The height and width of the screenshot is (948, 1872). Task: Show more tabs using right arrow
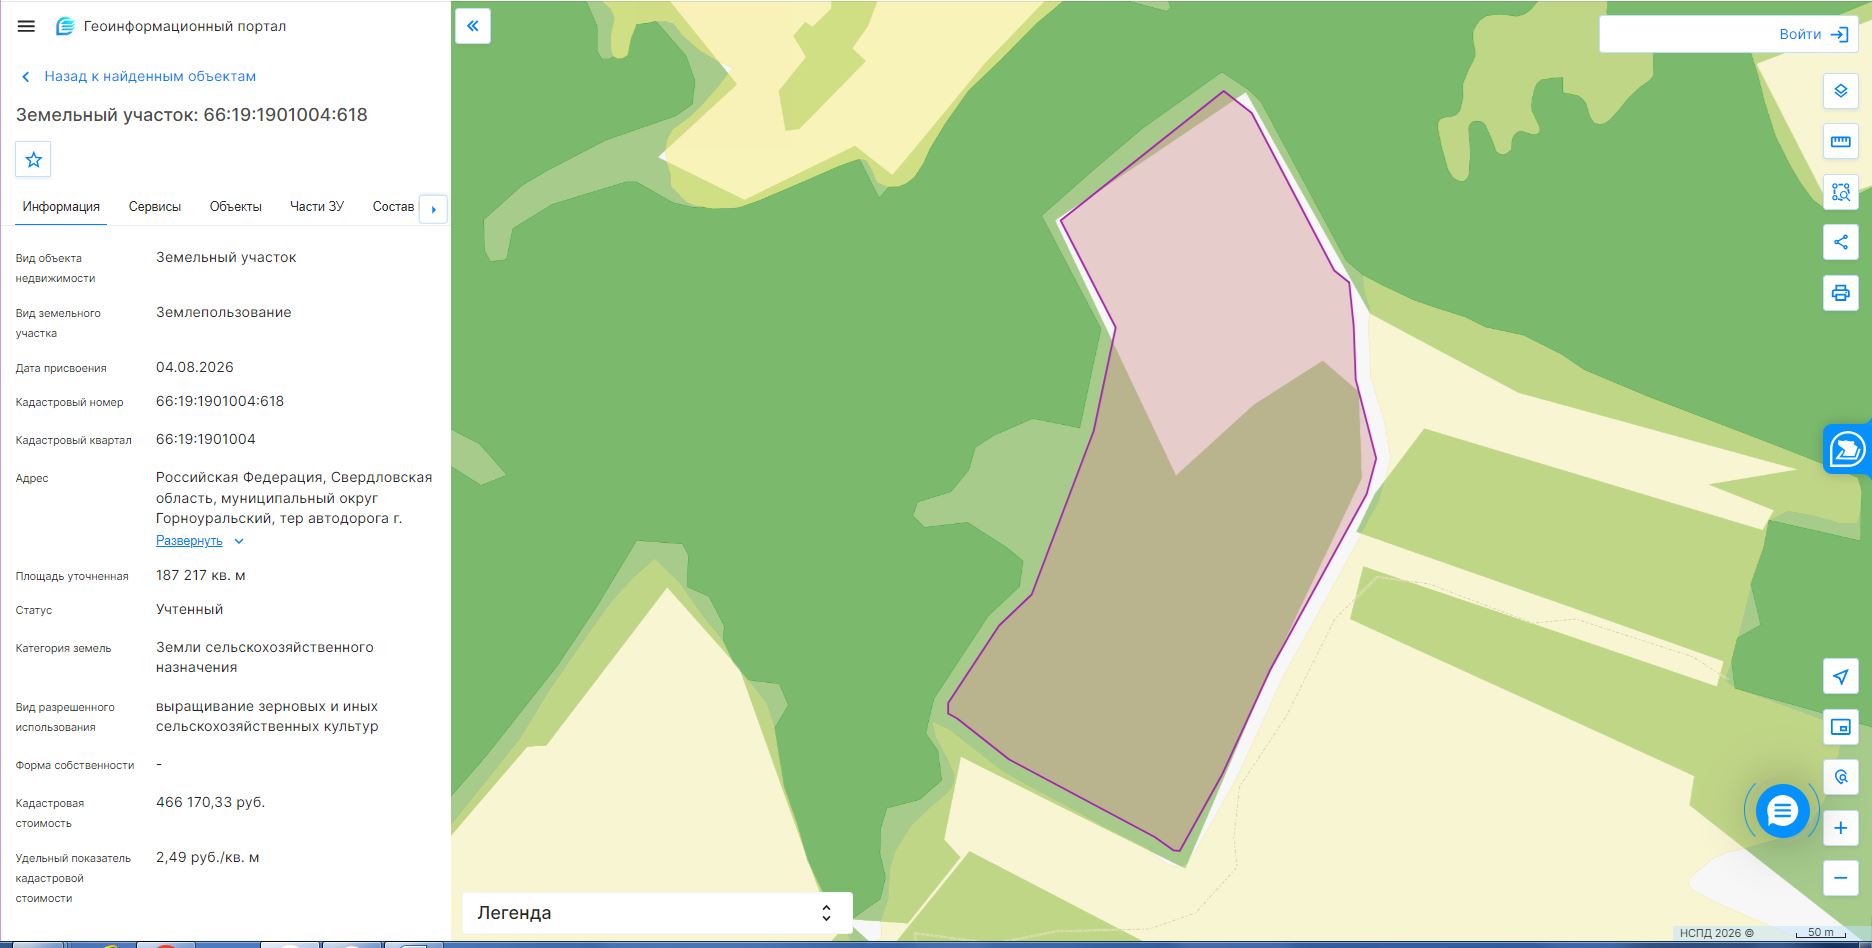tap(433, 209)
